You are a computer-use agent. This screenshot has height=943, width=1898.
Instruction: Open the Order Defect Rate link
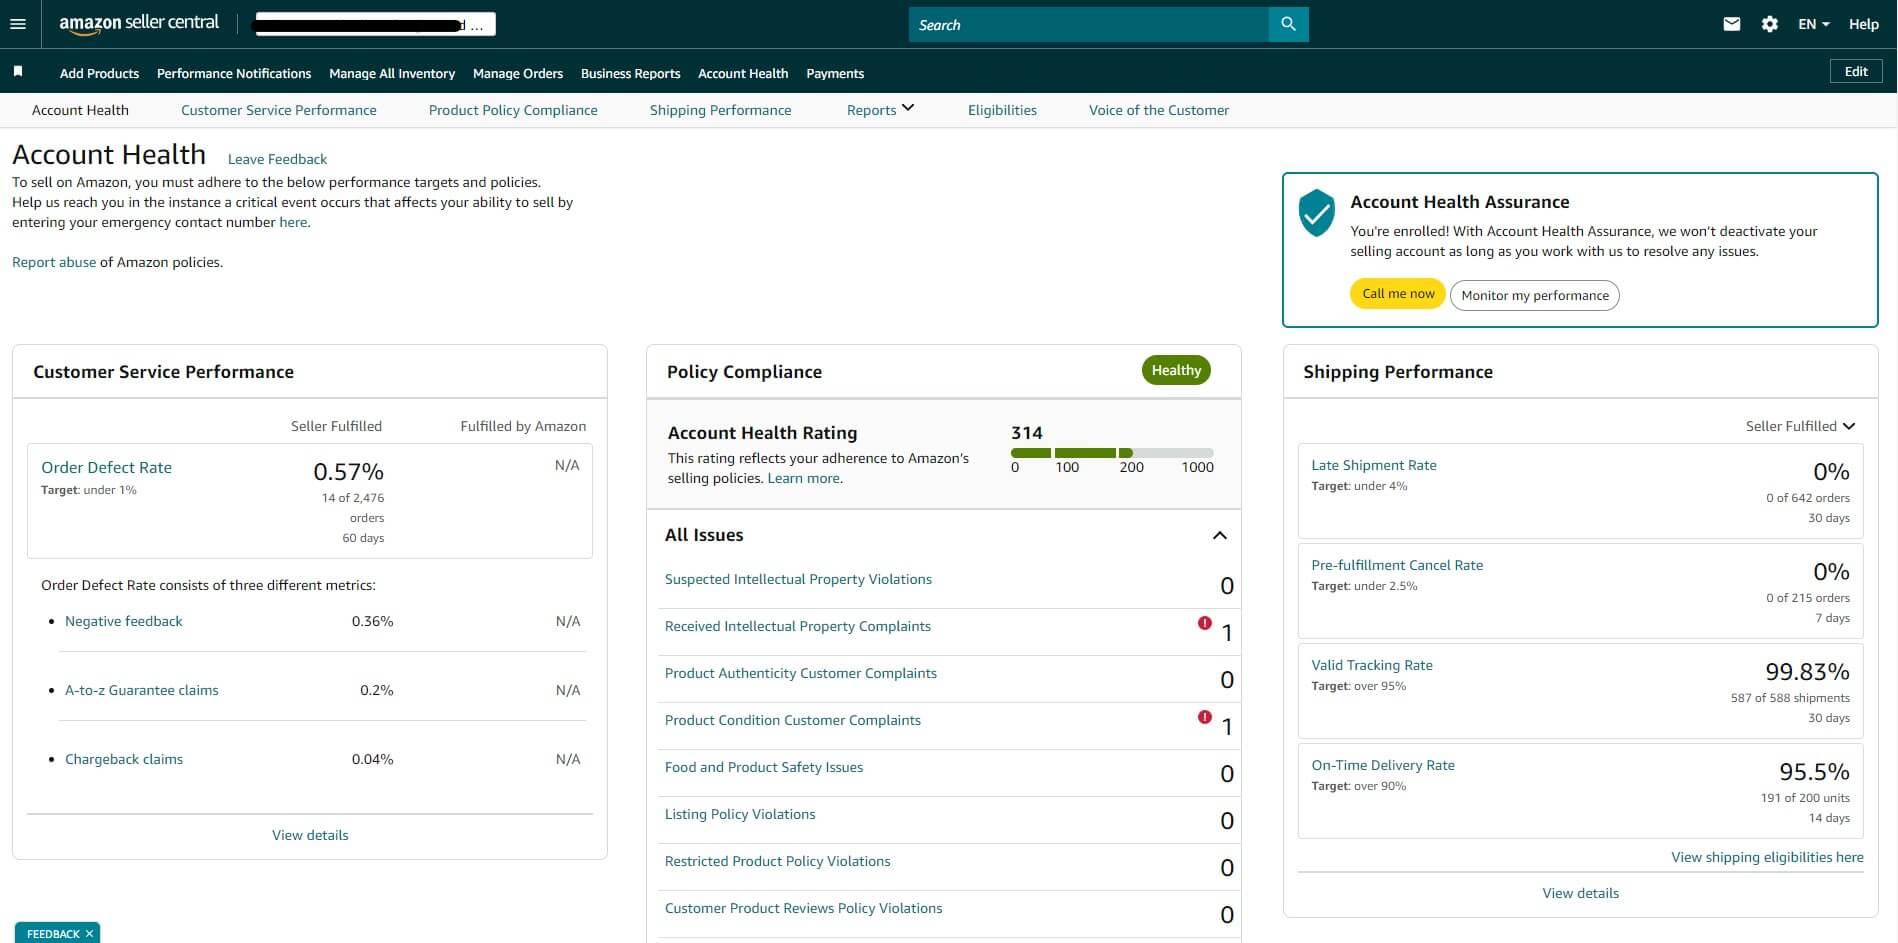point(106,467)
